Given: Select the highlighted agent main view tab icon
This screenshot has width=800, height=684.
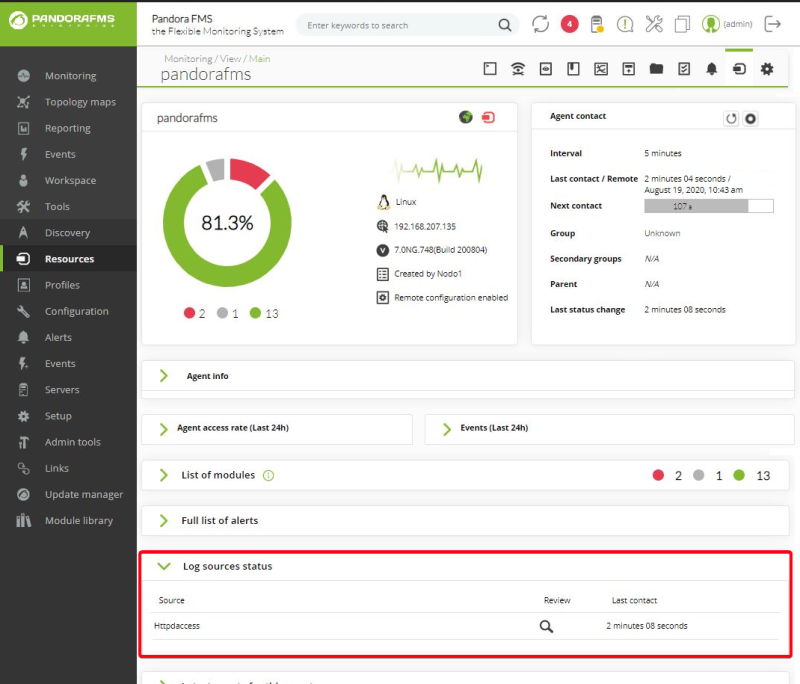Looking at the screenshot, I should (739, 68).
